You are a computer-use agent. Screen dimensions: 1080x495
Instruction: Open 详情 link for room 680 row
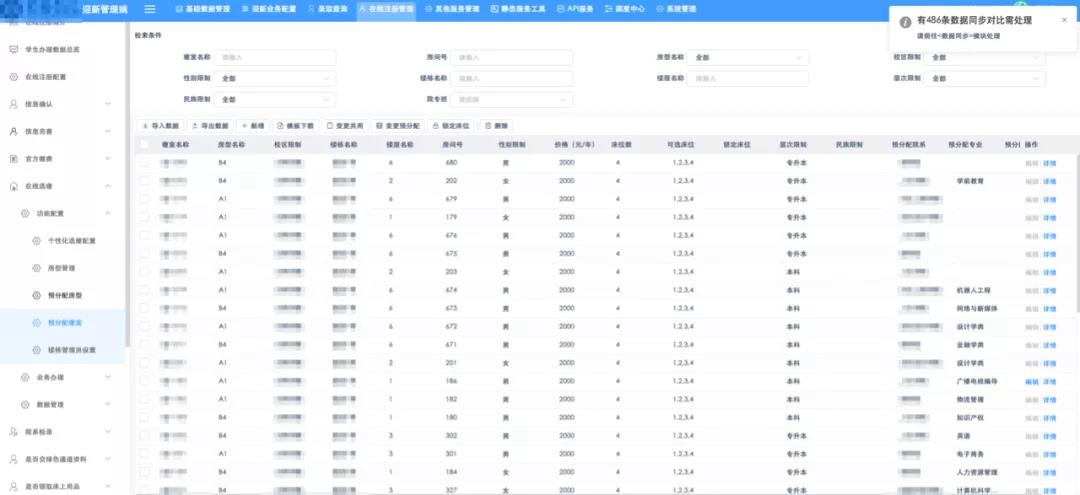(1049, 163)
